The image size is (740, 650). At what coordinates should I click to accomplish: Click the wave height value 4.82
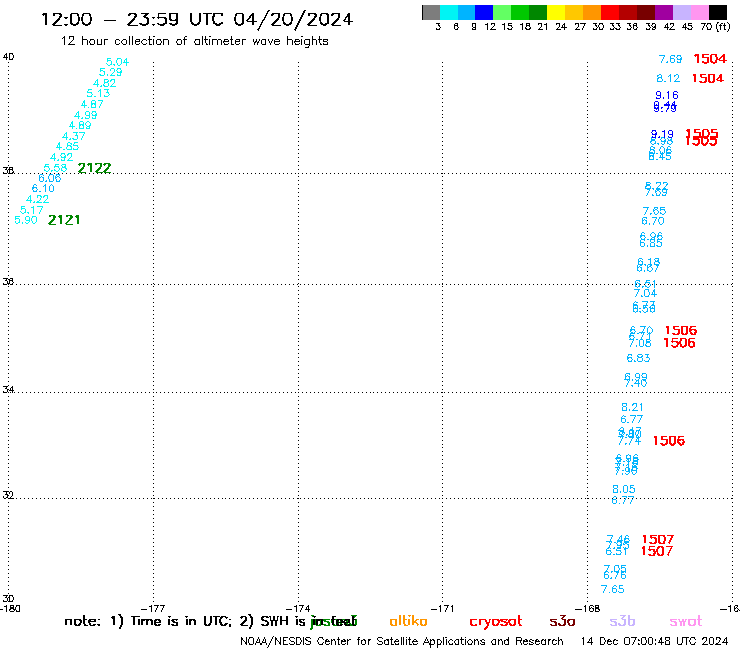[104, 83]
